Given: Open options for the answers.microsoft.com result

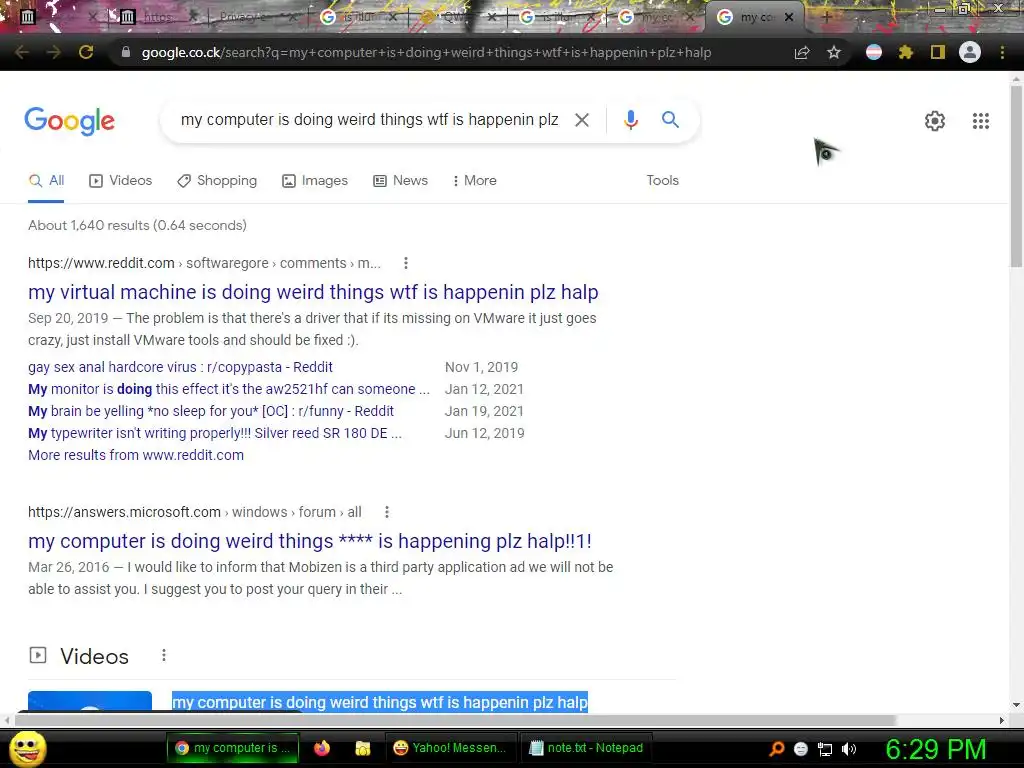Looking at the screenshot, I should (387, 512).
